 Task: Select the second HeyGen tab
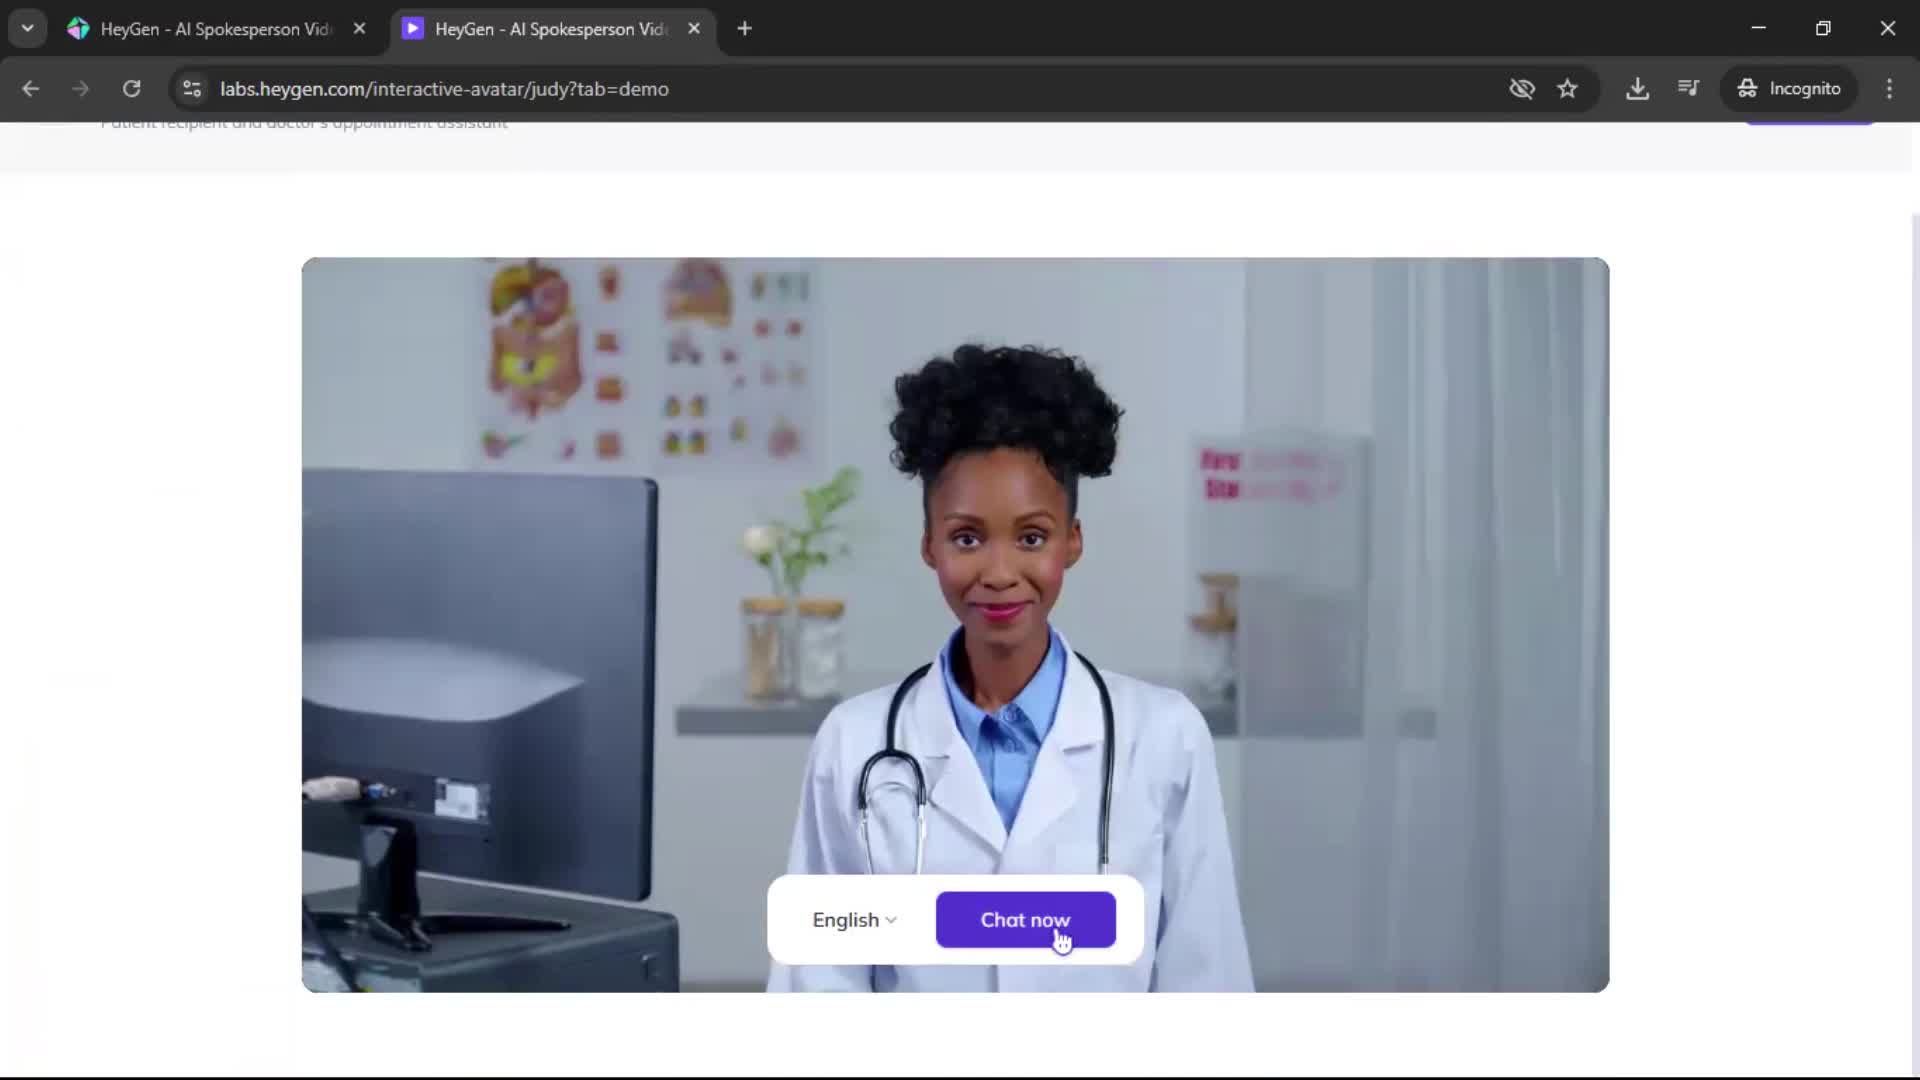(x=550, y=29)
